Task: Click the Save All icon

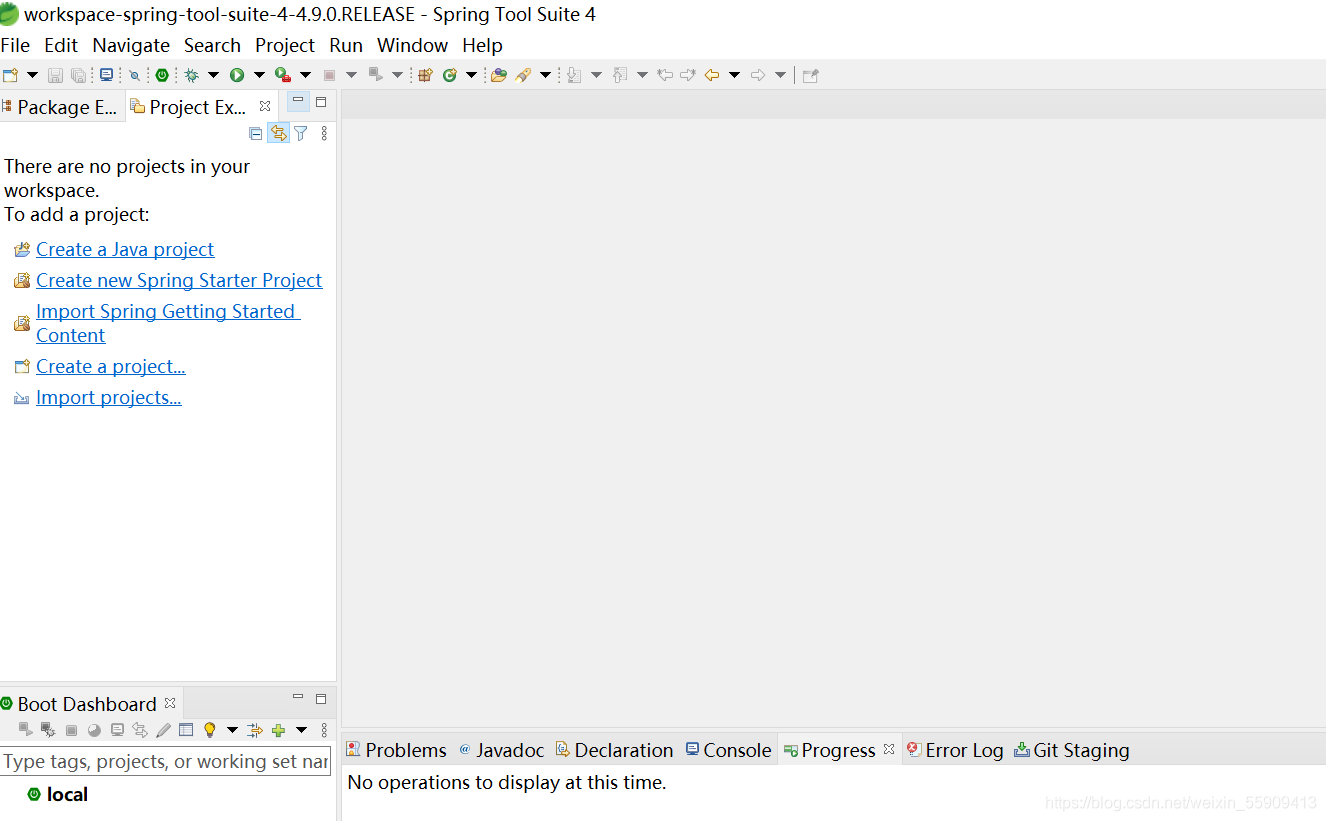Action: [78, 75]
